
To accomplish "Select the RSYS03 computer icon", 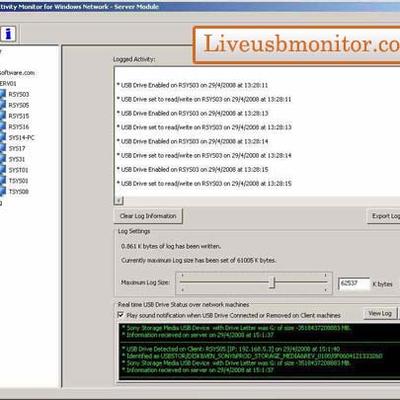I will click(x=3, y=94).
